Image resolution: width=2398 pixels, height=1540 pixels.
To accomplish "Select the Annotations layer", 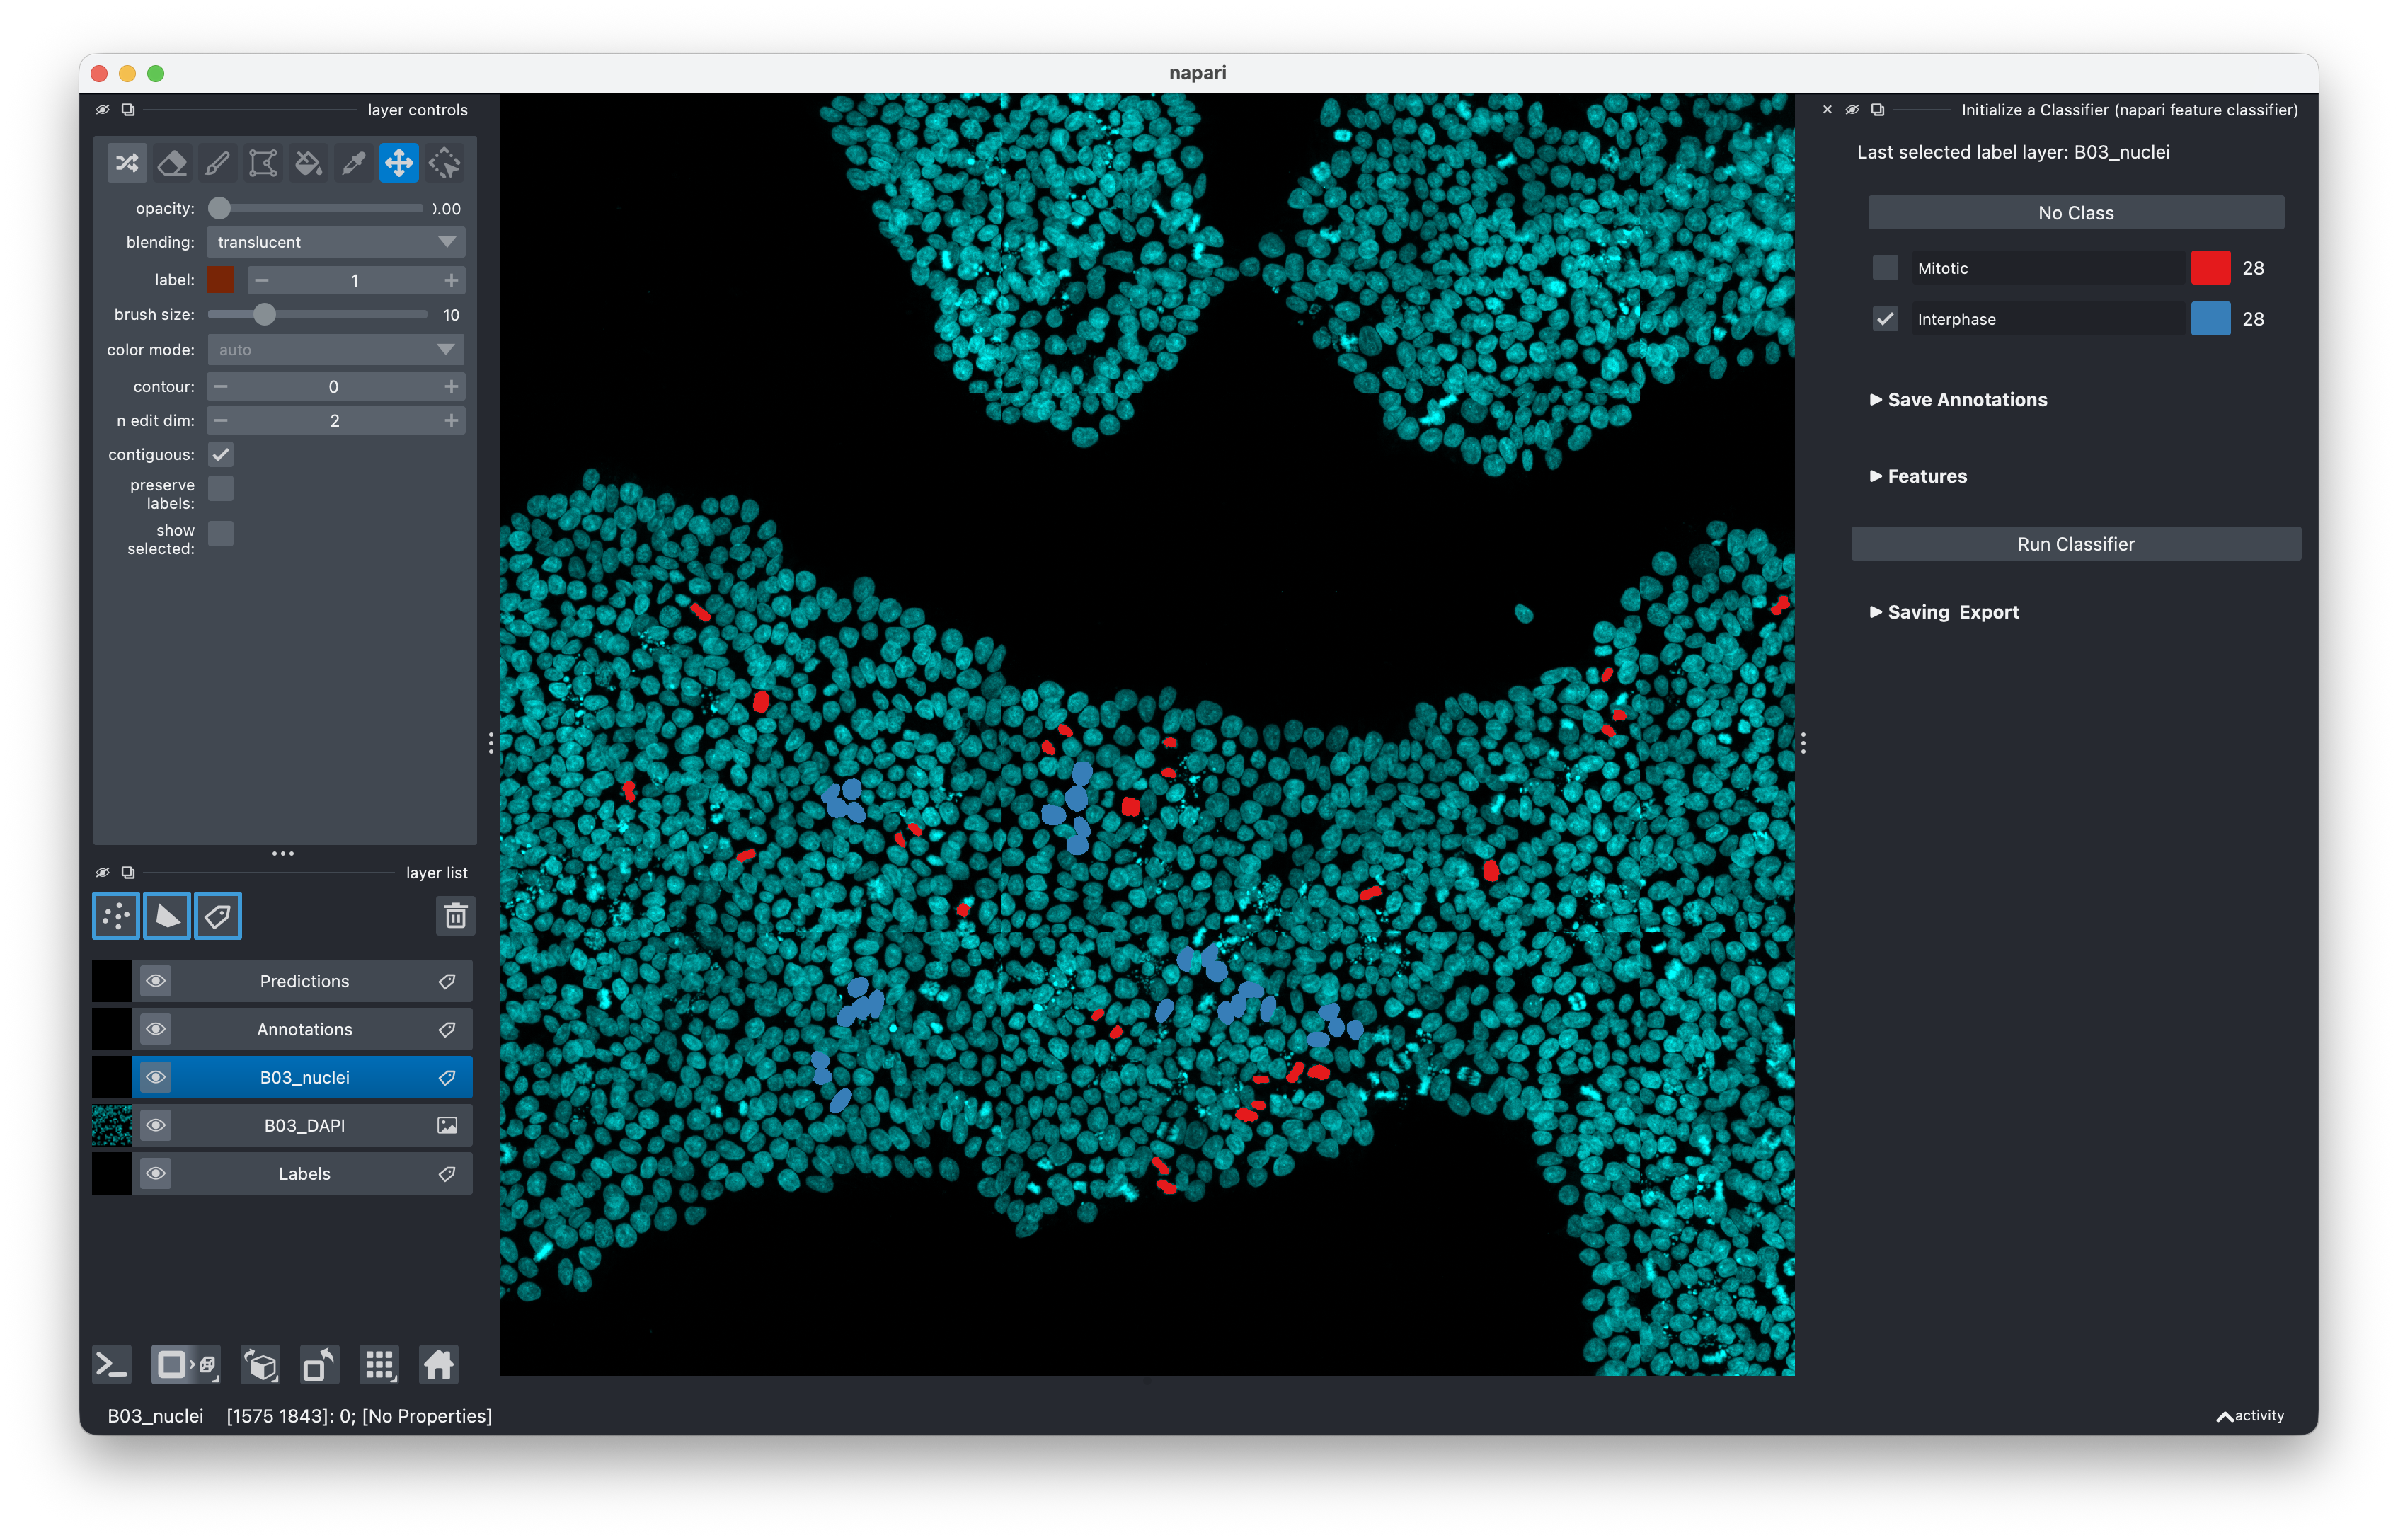I will point(304,1029).
